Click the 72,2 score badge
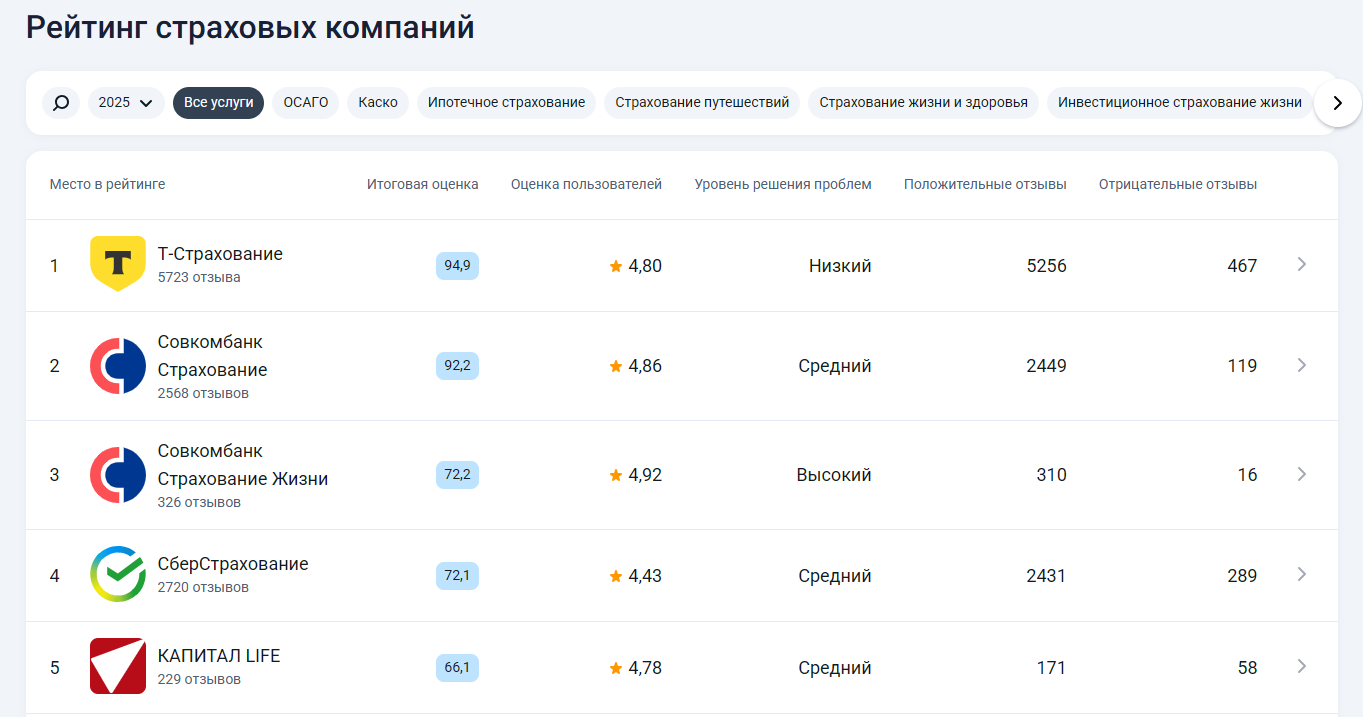This screenshot has width=1363, height=717. 457,475
